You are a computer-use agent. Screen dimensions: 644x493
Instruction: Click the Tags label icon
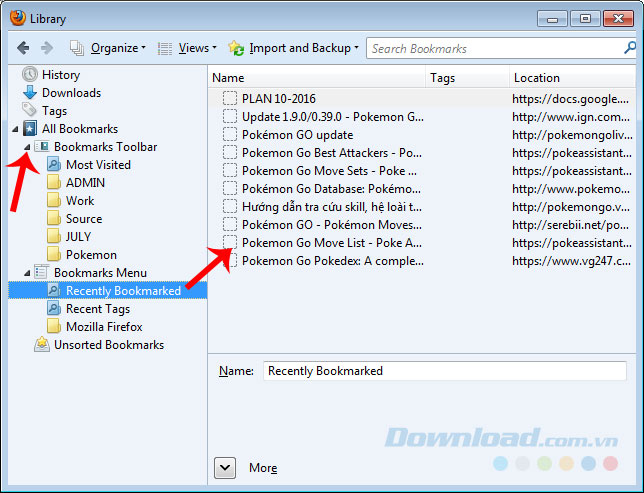pos(29,110)
